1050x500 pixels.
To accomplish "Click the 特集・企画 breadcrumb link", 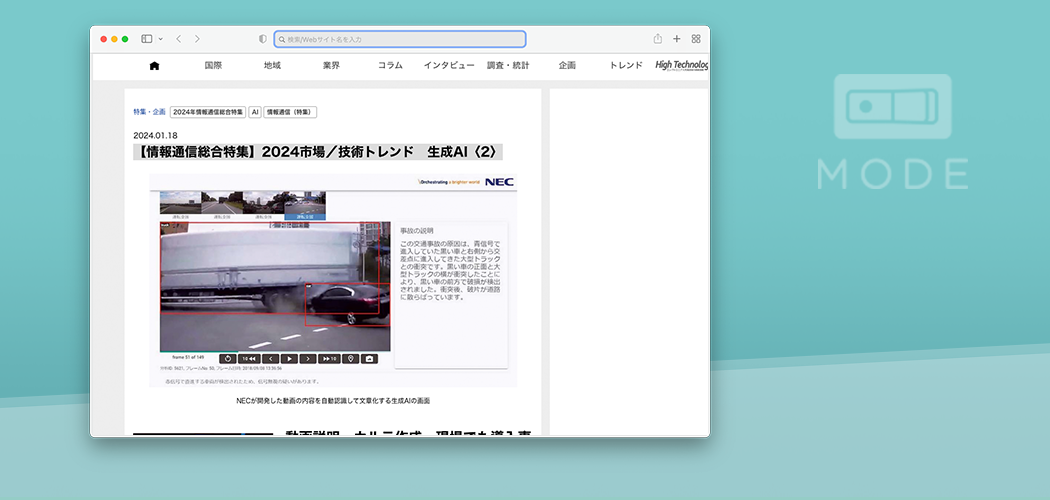I will (x=149, y=112).
